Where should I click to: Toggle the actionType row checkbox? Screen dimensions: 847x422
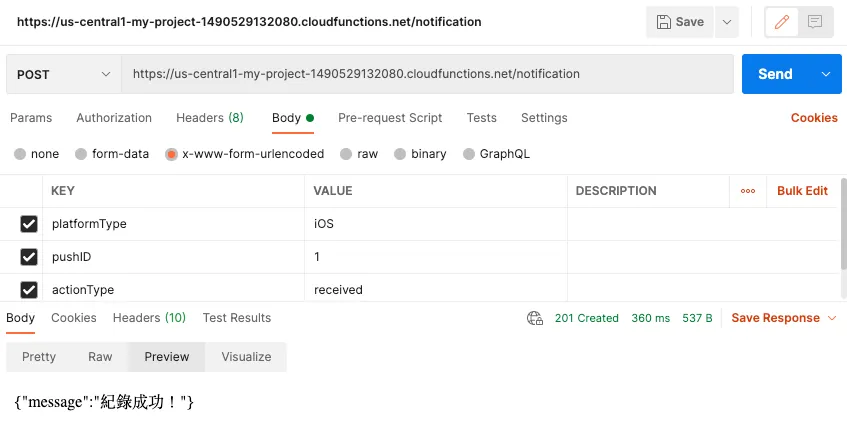(29, 290)
